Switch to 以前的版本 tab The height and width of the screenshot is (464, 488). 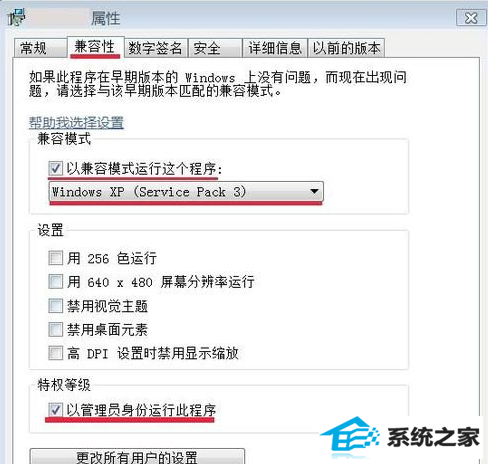346,48
